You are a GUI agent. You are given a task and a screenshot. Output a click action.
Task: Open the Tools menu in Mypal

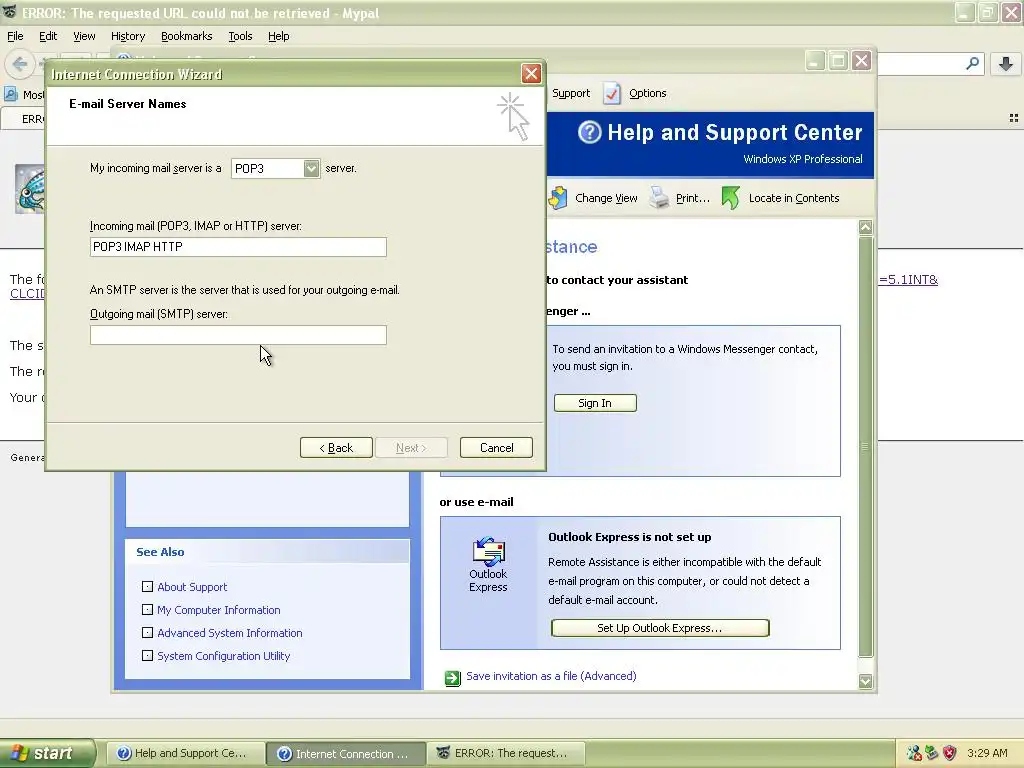[x=240, y=36]
